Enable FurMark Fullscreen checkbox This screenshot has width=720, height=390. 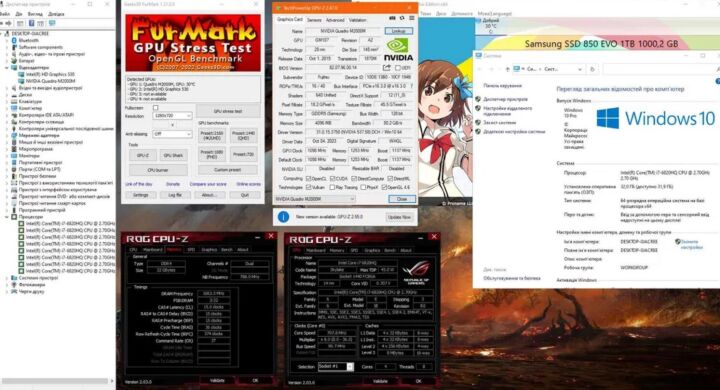156,107
